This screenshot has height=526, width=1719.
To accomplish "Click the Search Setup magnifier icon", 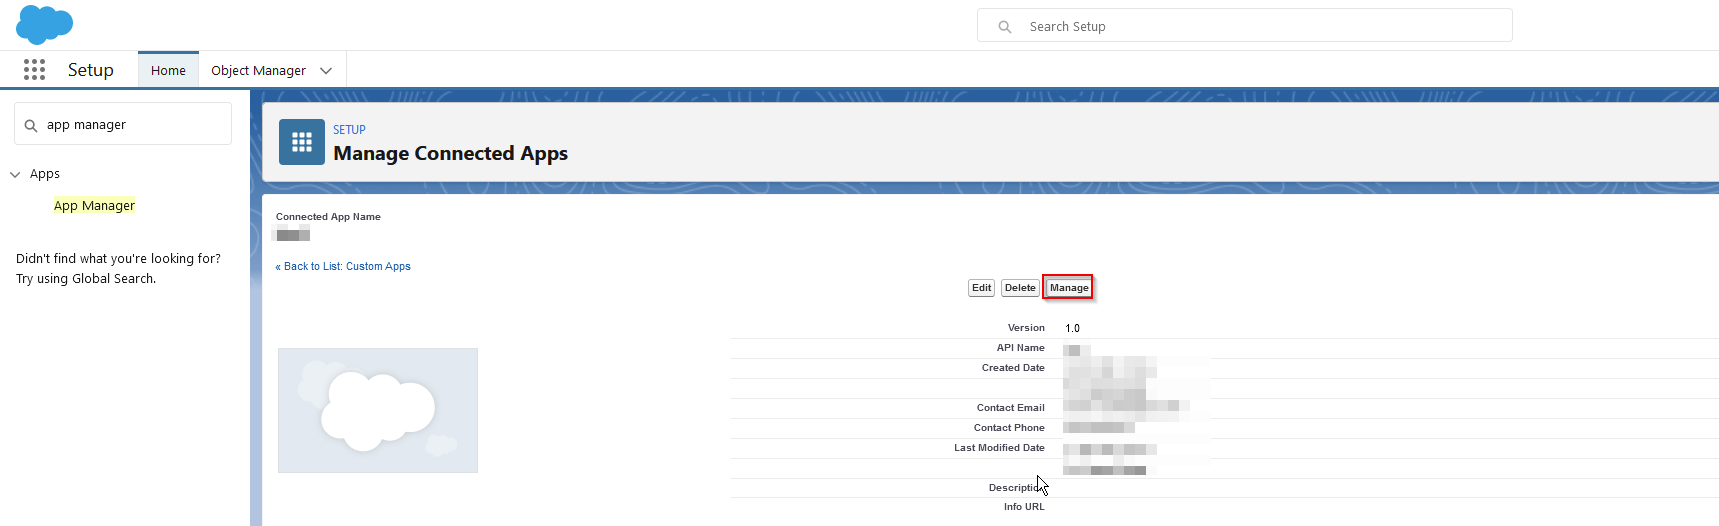I will (1005, 27).
